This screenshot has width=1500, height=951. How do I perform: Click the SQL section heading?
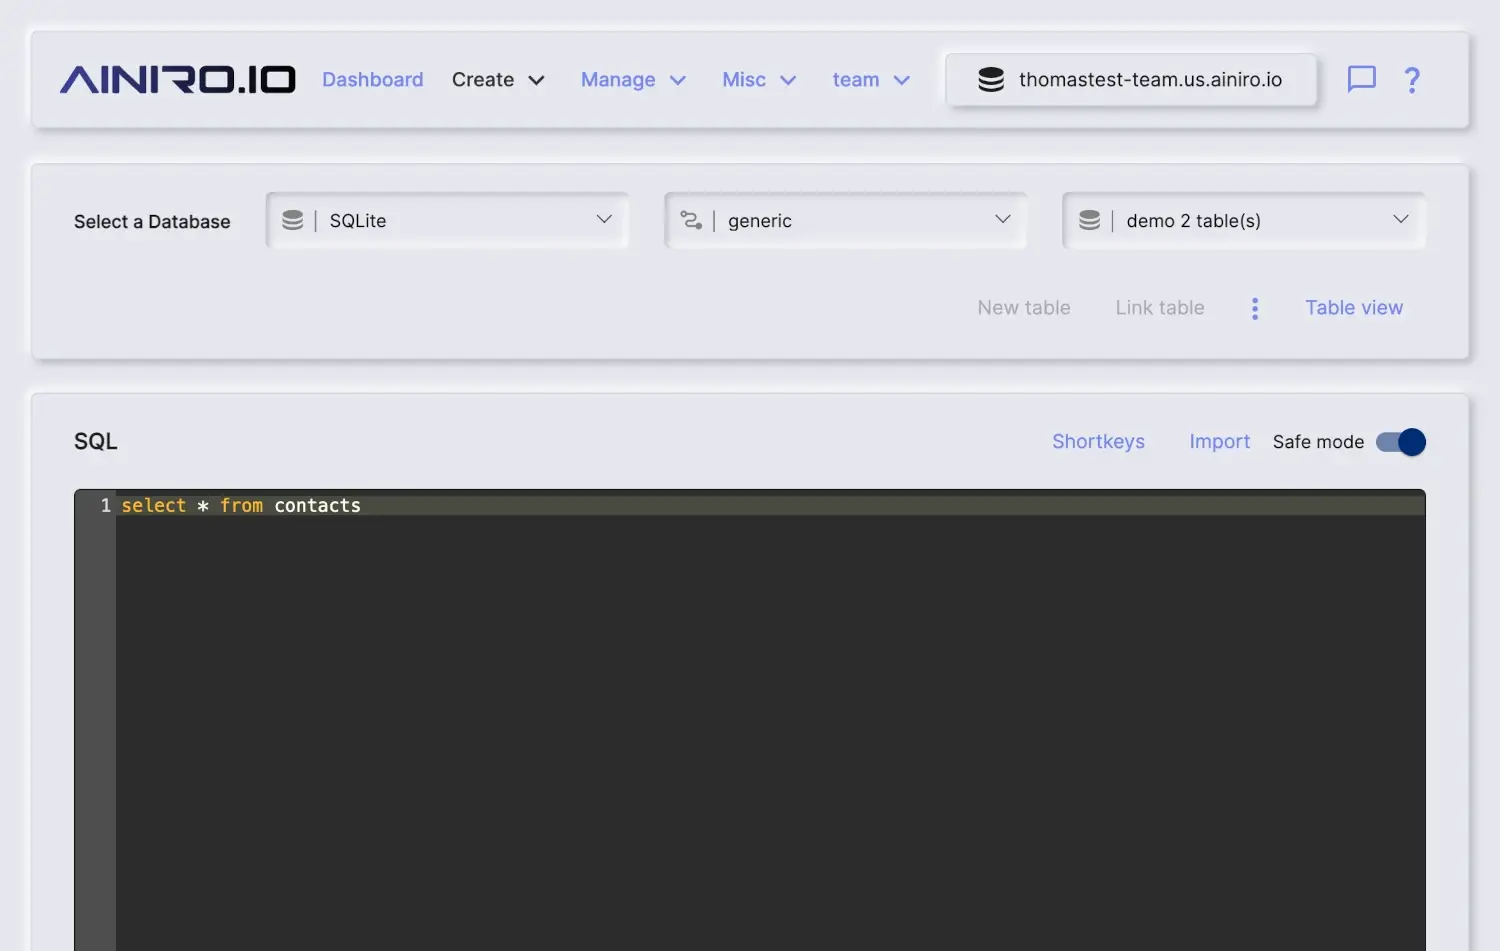coord(96,442)
